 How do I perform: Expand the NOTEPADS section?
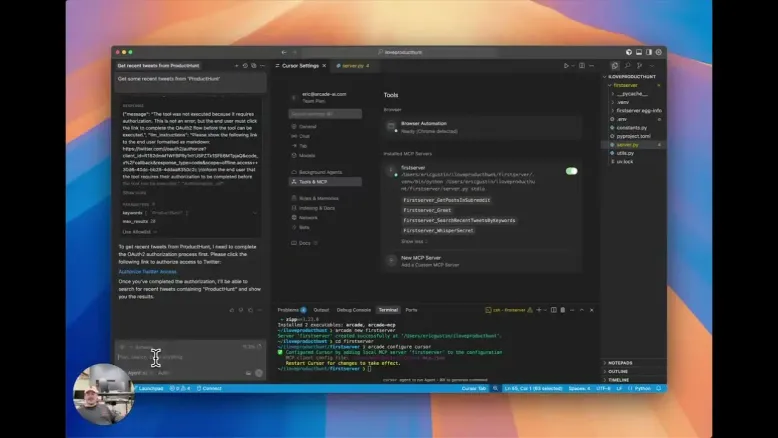(620, 363)
